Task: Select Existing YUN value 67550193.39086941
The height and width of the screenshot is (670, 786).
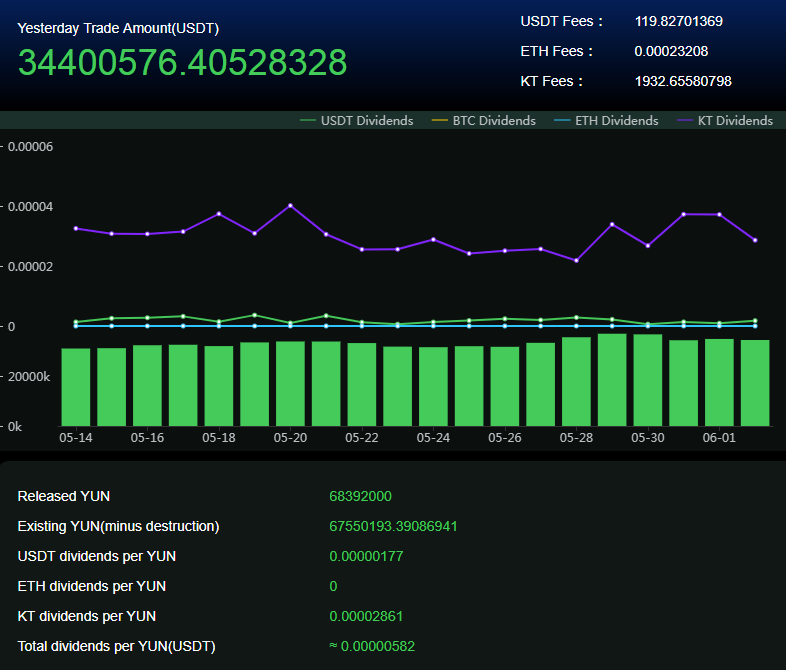Action: pyautogui.click(x=394, y=527)
